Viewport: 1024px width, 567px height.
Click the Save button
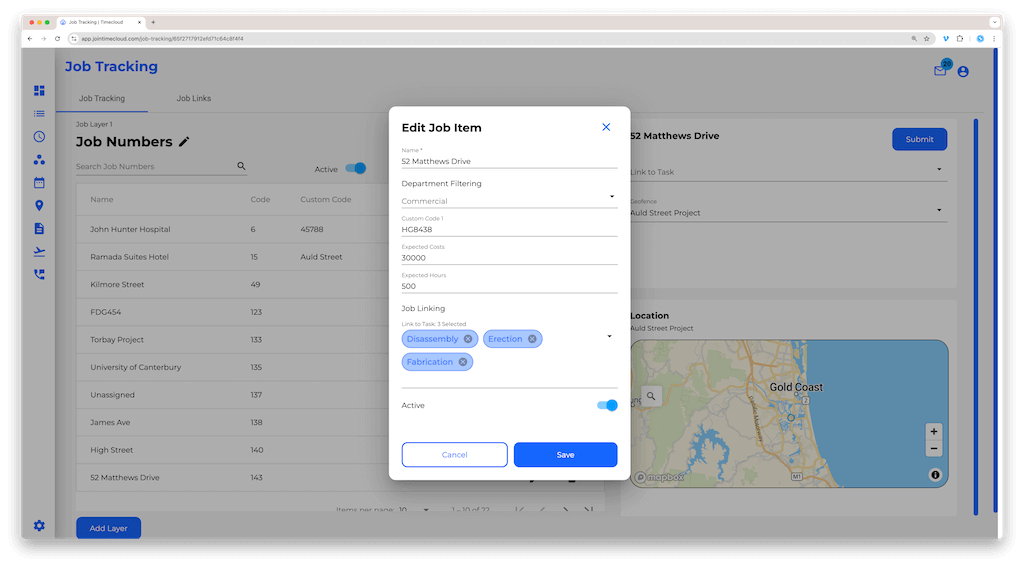pyautogui.click(x=566, y=455)
